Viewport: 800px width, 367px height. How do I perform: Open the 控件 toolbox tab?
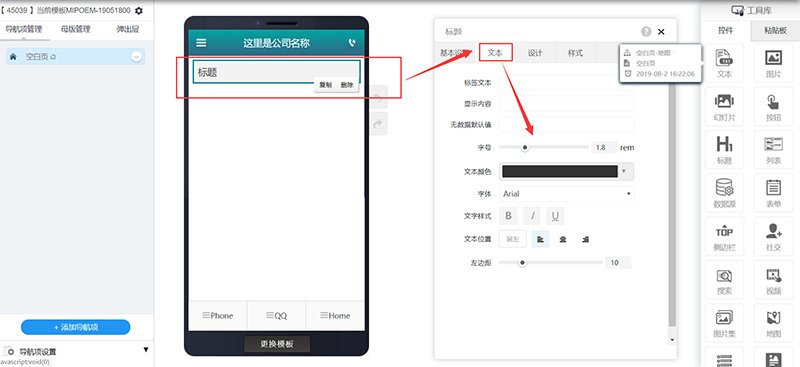point(726,30)
